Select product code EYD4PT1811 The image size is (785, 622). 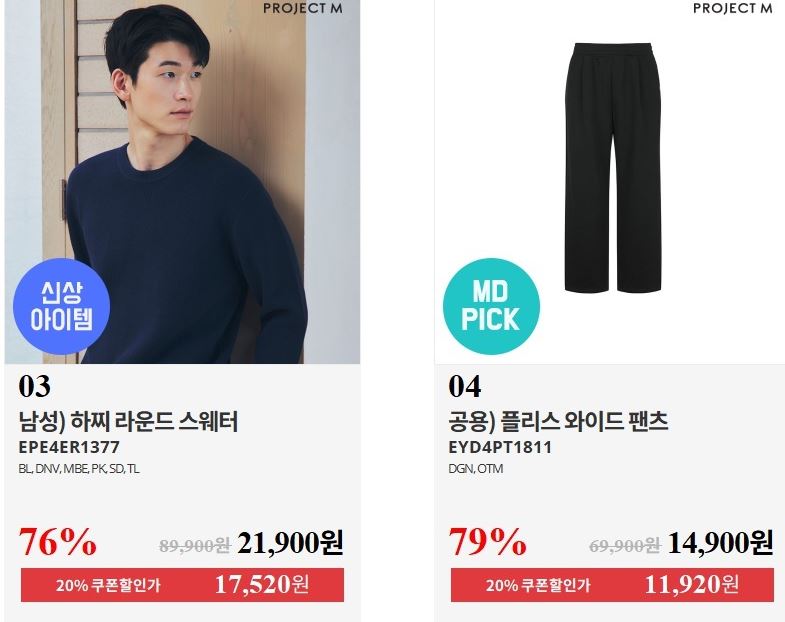coord(500,447)
